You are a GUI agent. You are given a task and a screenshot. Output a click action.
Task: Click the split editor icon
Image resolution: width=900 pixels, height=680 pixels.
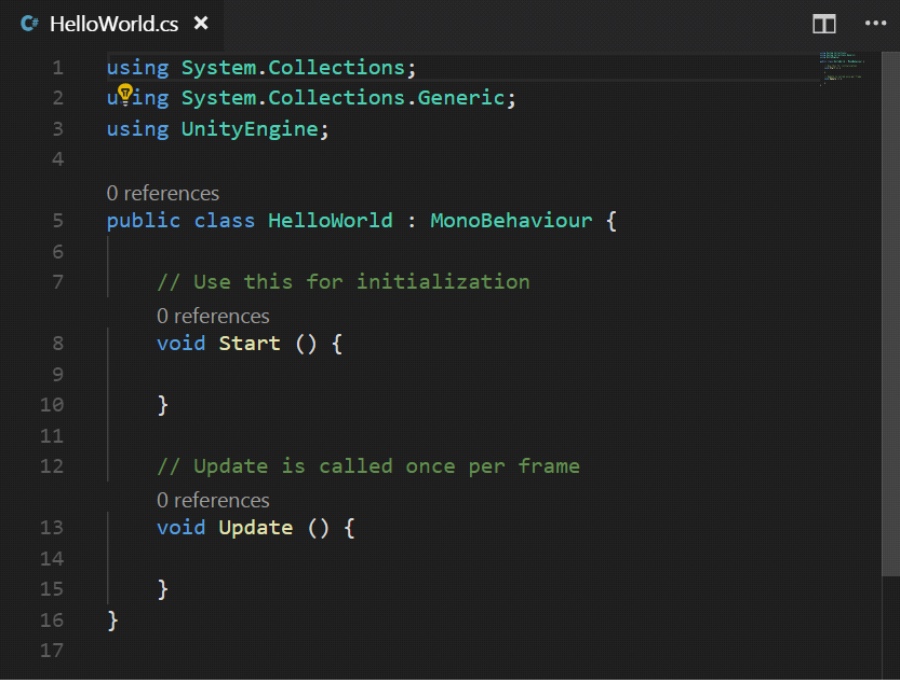[824, 24]
